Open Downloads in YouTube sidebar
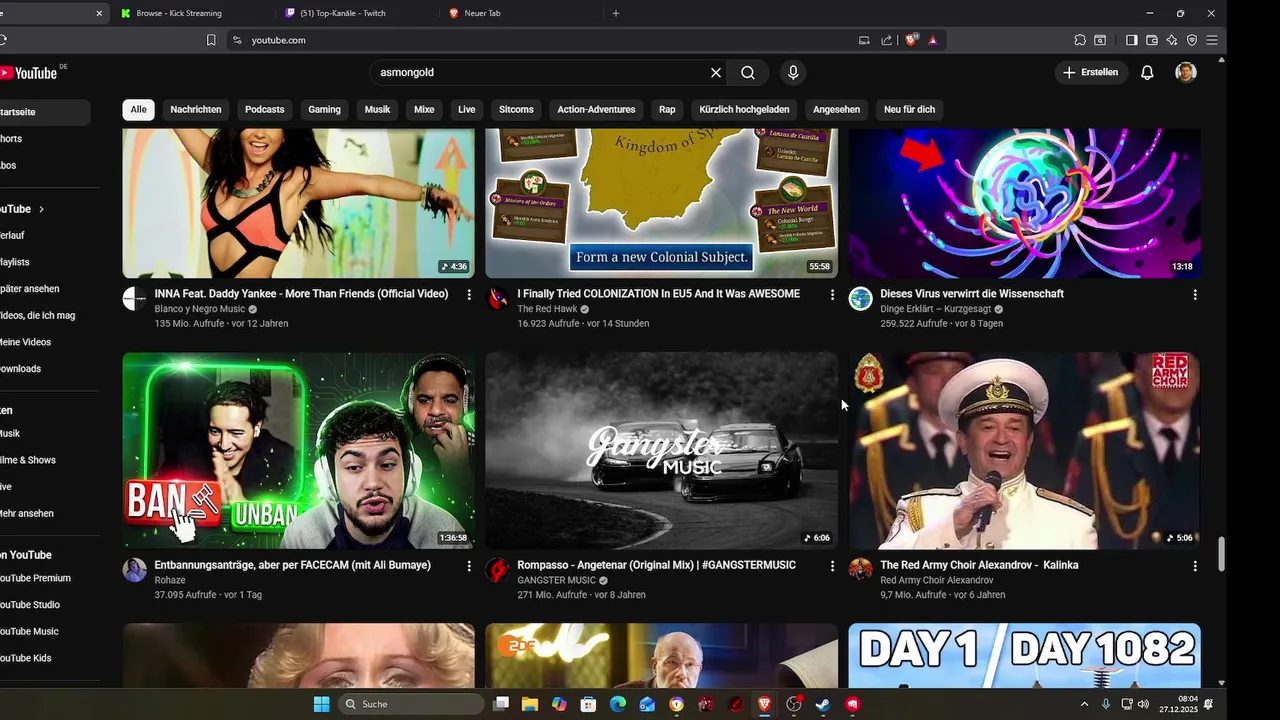 click(x=21, y=369)
